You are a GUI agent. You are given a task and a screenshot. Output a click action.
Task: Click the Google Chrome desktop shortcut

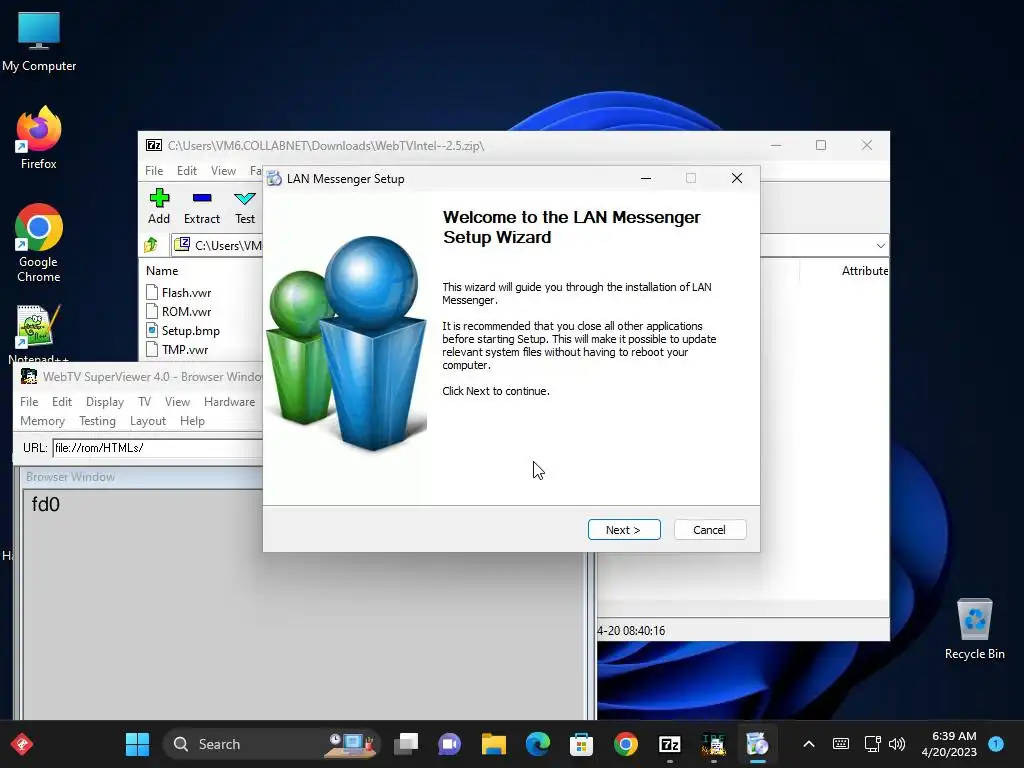click(x=39, y=243)
